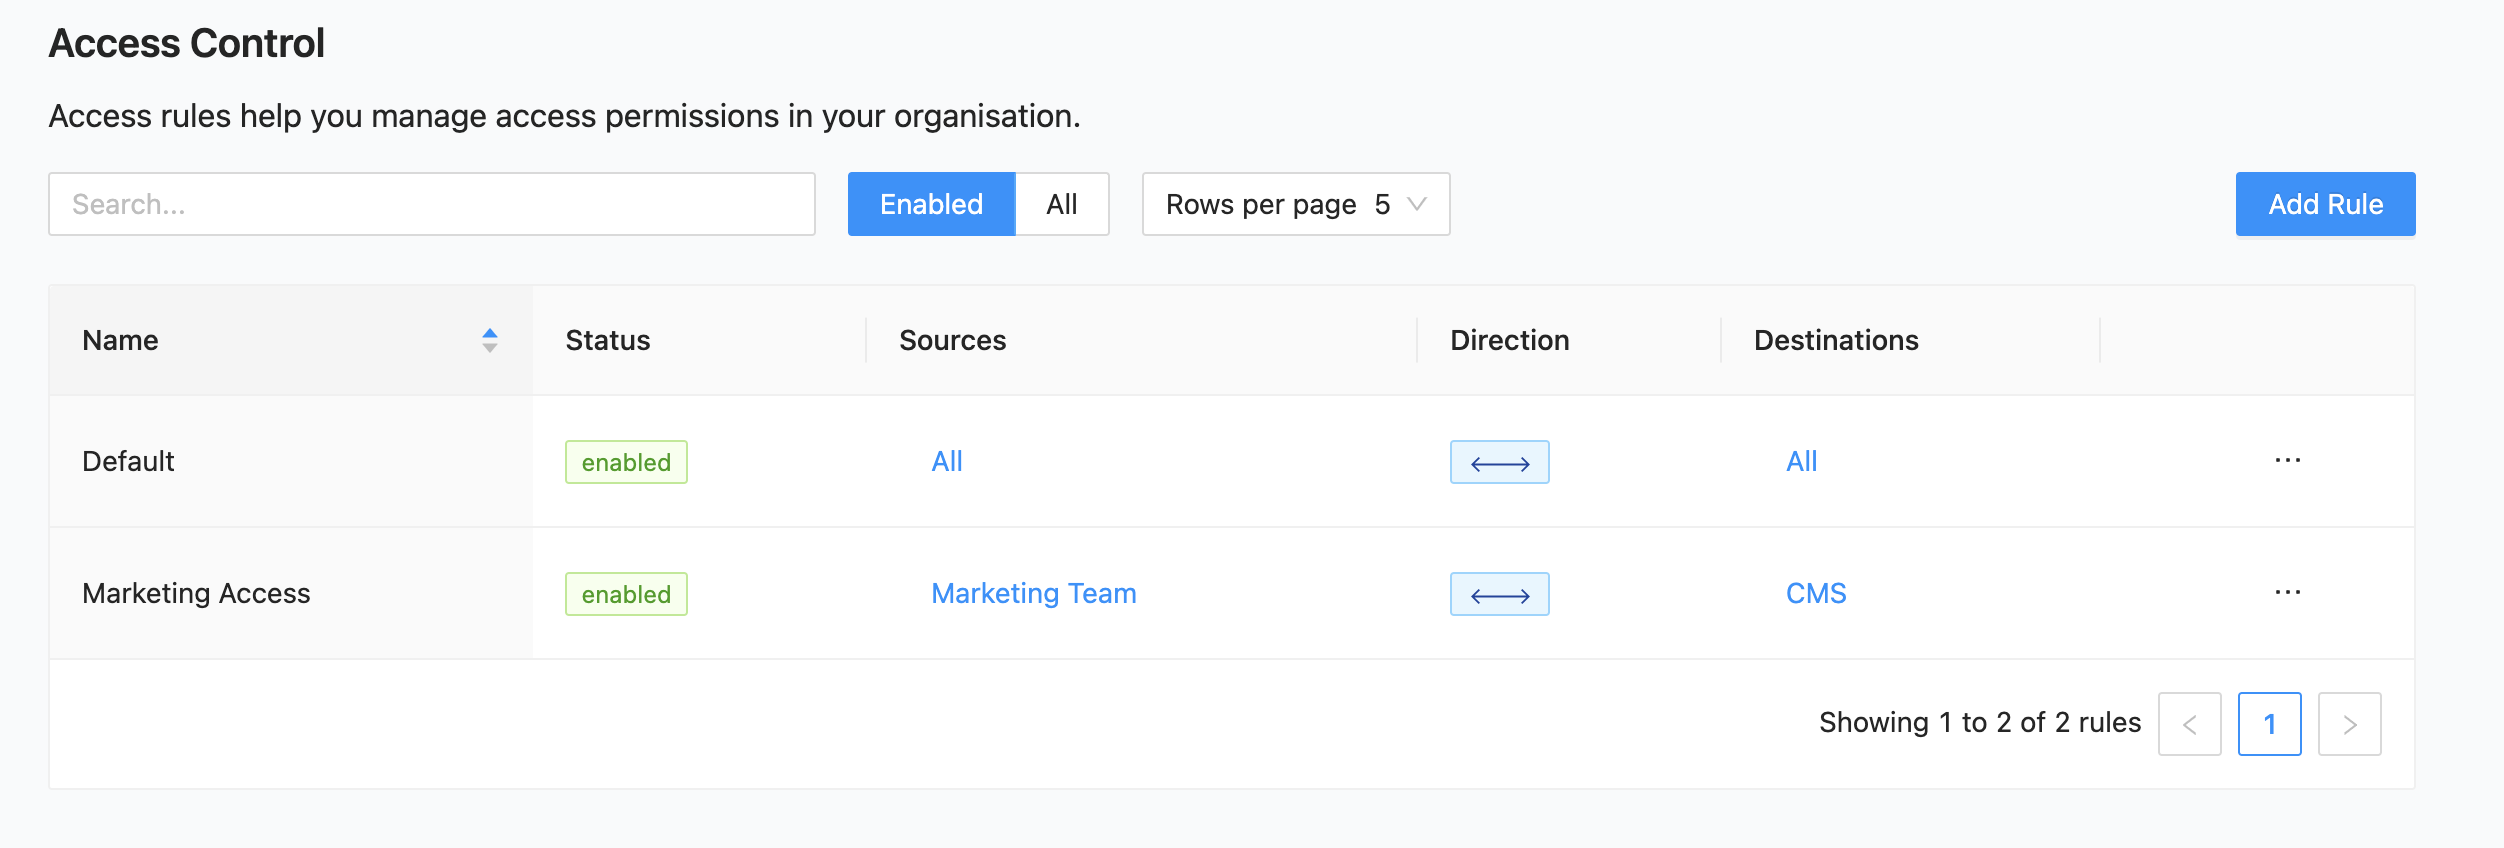Toggle enabled status for Marketing Access rule

click(626, 595)
